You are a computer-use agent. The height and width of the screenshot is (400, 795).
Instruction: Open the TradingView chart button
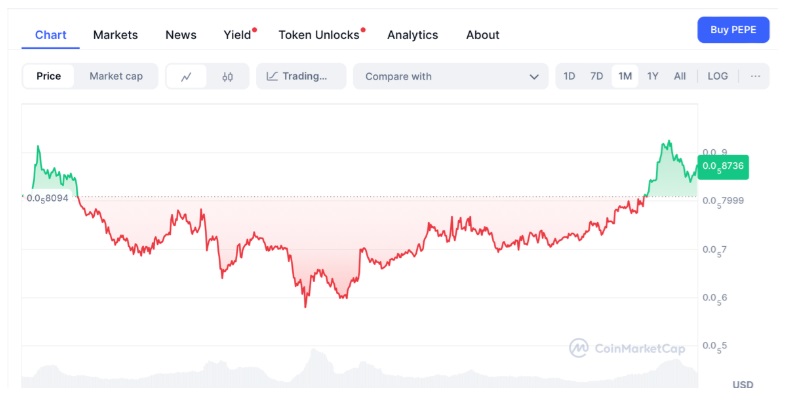(x=301, y=76)
